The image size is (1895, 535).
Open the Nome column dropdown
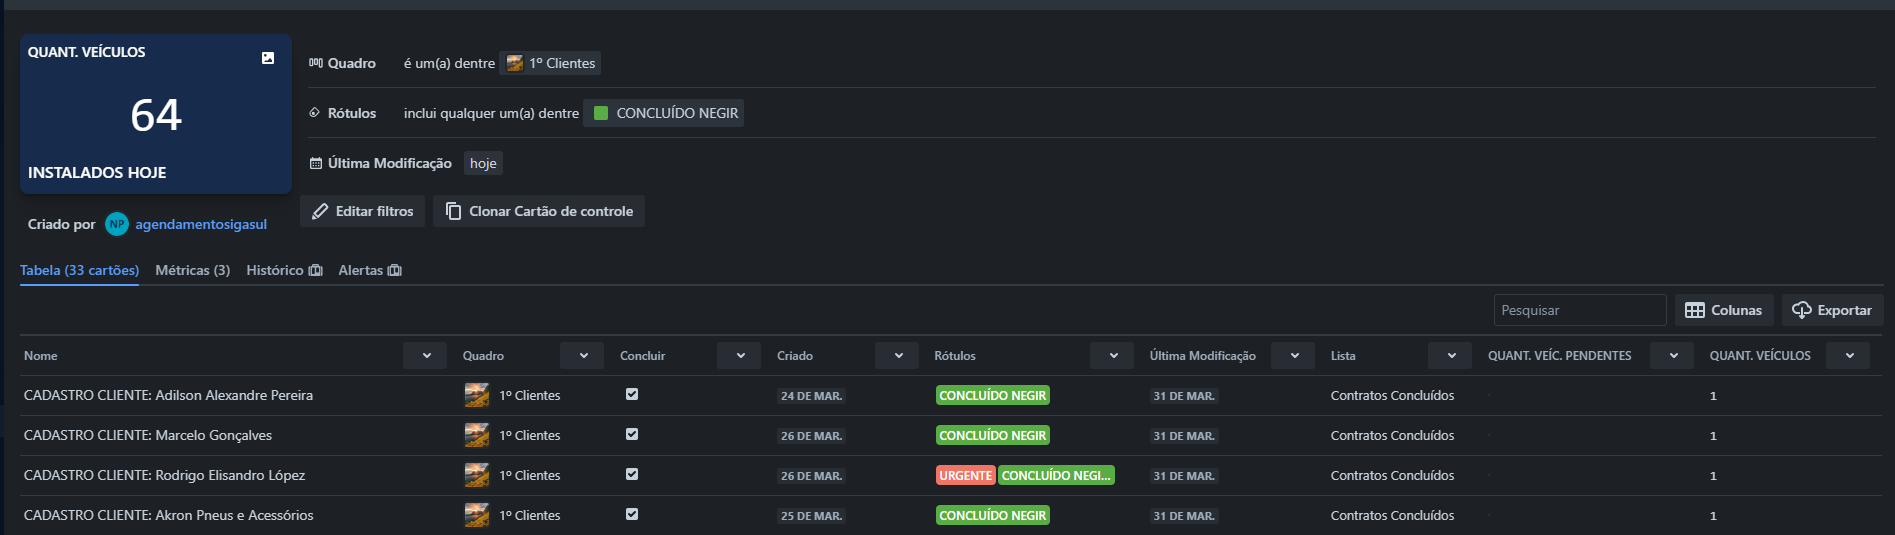425,355
